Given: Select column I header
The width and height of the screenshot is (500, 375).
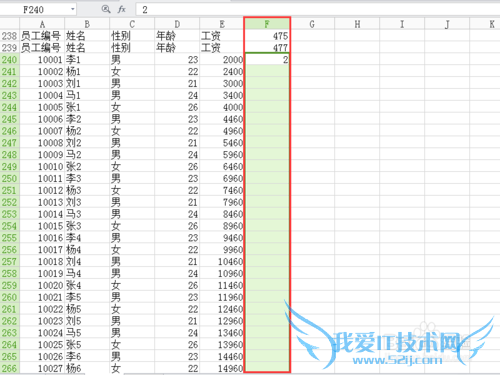Looking at the screenshot, I should (x=402, y=24).
